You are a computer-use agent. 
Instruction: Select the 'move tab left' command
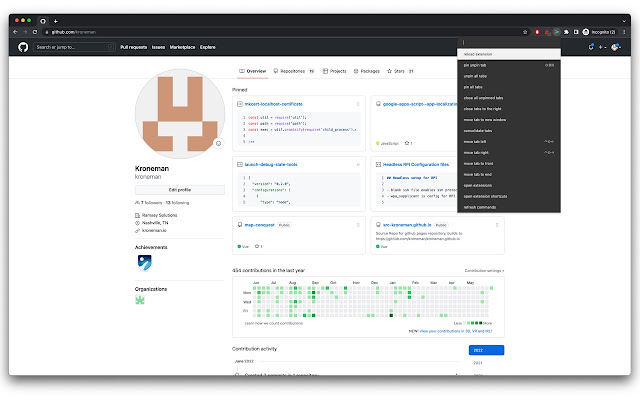tap(509, 142)
